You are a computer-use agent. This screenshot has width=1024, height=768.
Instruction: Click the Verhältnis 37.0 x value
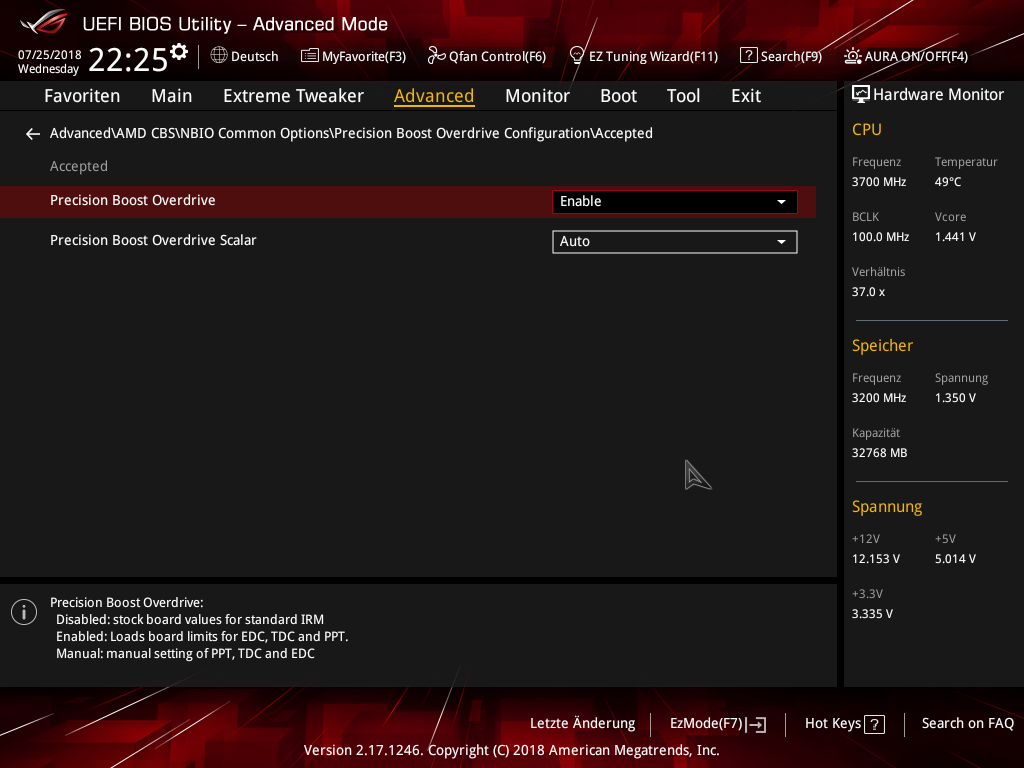pyautogui.click(x=868, y=292)
